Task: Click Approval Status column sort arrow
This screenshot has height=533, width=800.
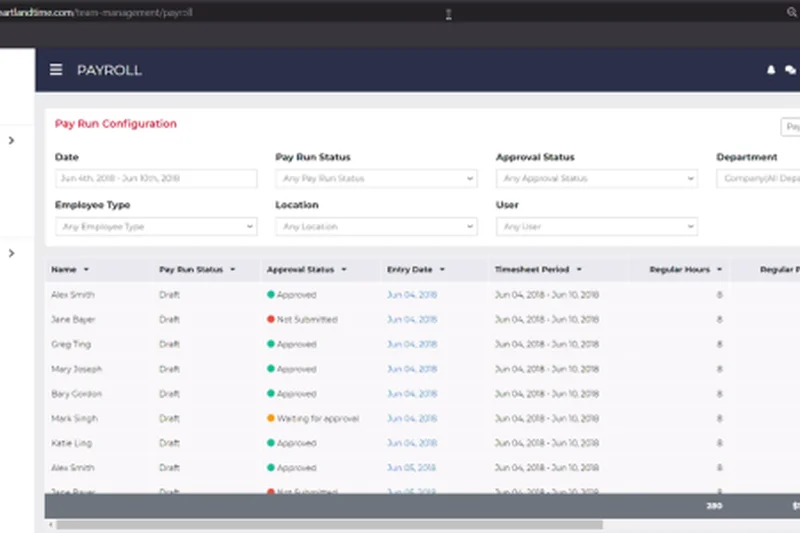Action: (344, 270)
